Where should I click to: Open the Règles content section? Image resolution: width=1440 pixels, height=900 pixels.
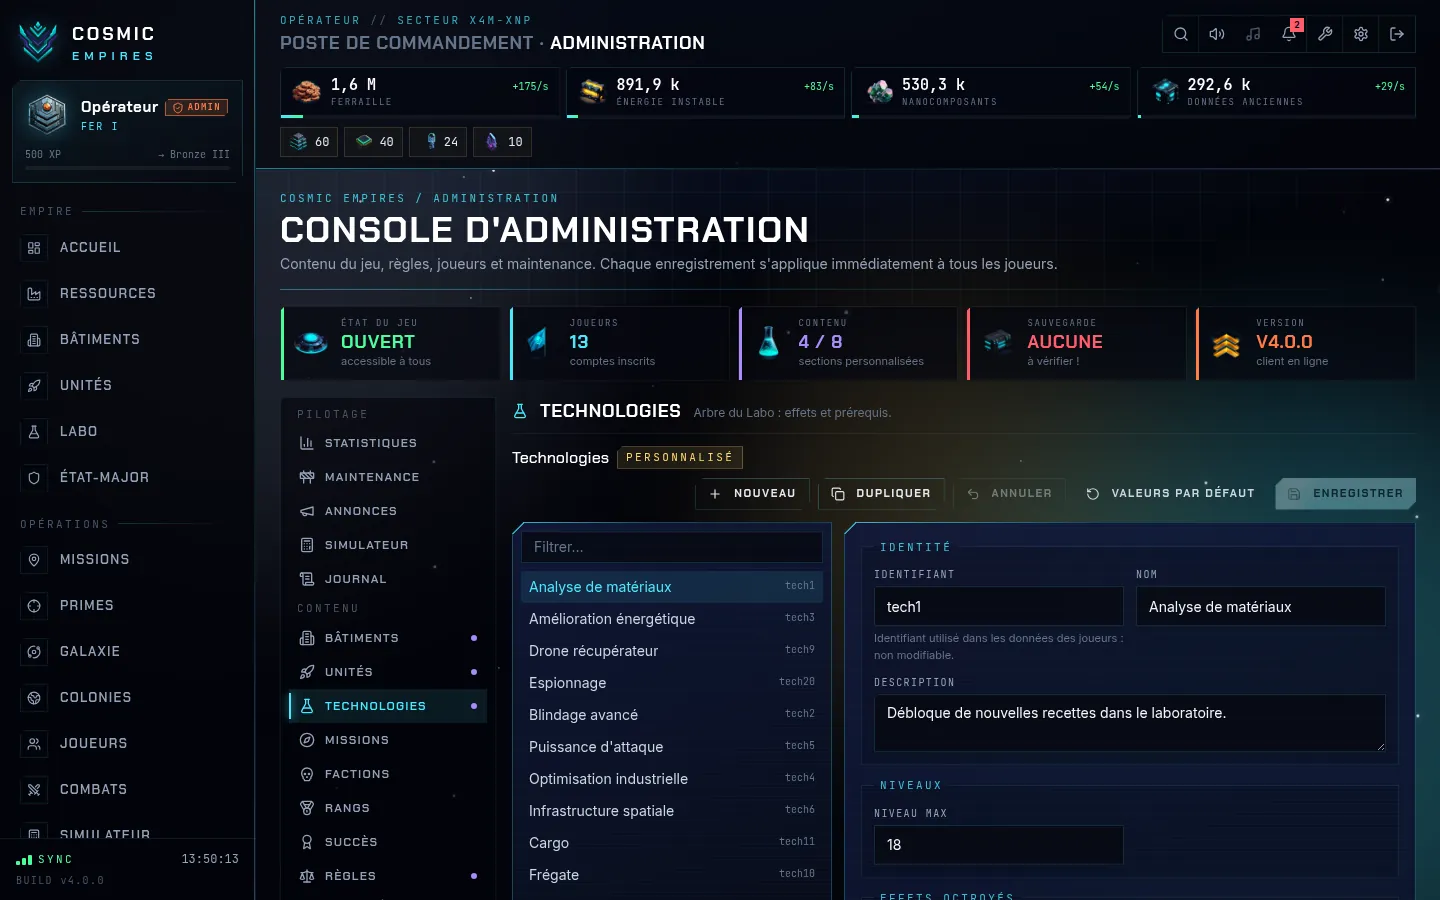click(x=388, y=876)
